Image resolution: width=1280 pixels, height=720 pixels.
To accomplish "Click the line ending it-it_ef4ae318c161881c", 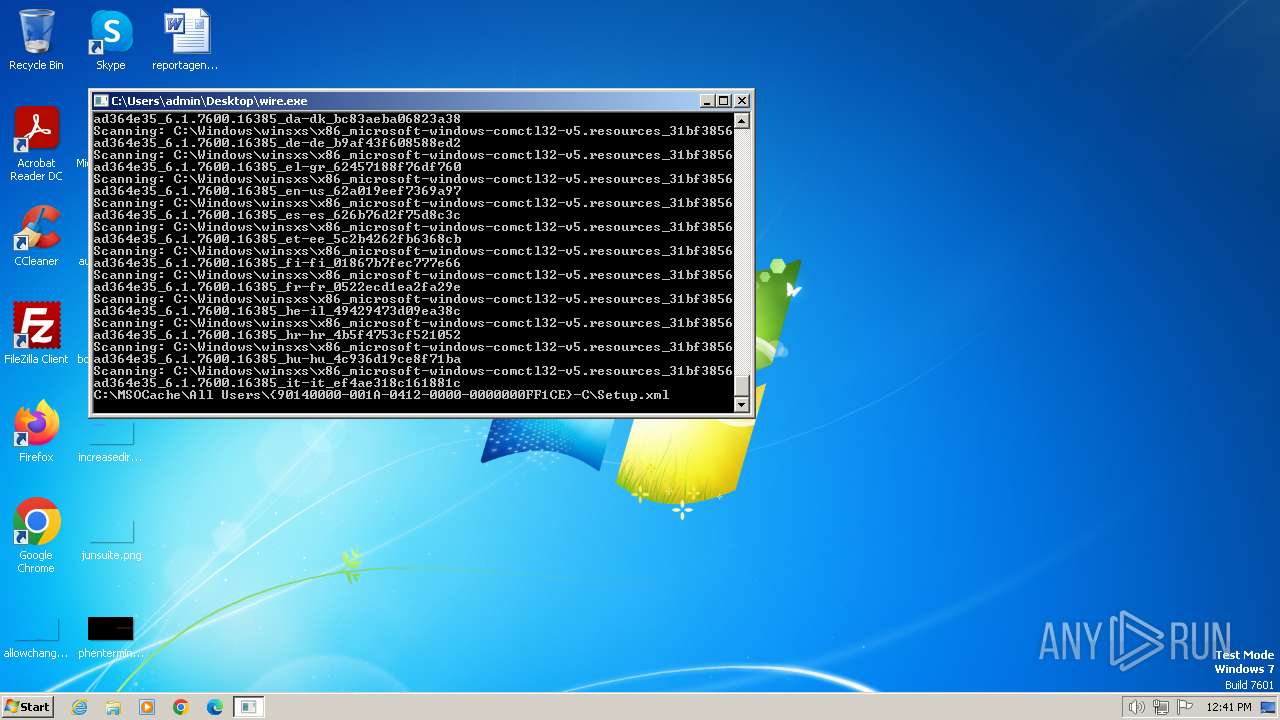I will (x=278, y=383).
